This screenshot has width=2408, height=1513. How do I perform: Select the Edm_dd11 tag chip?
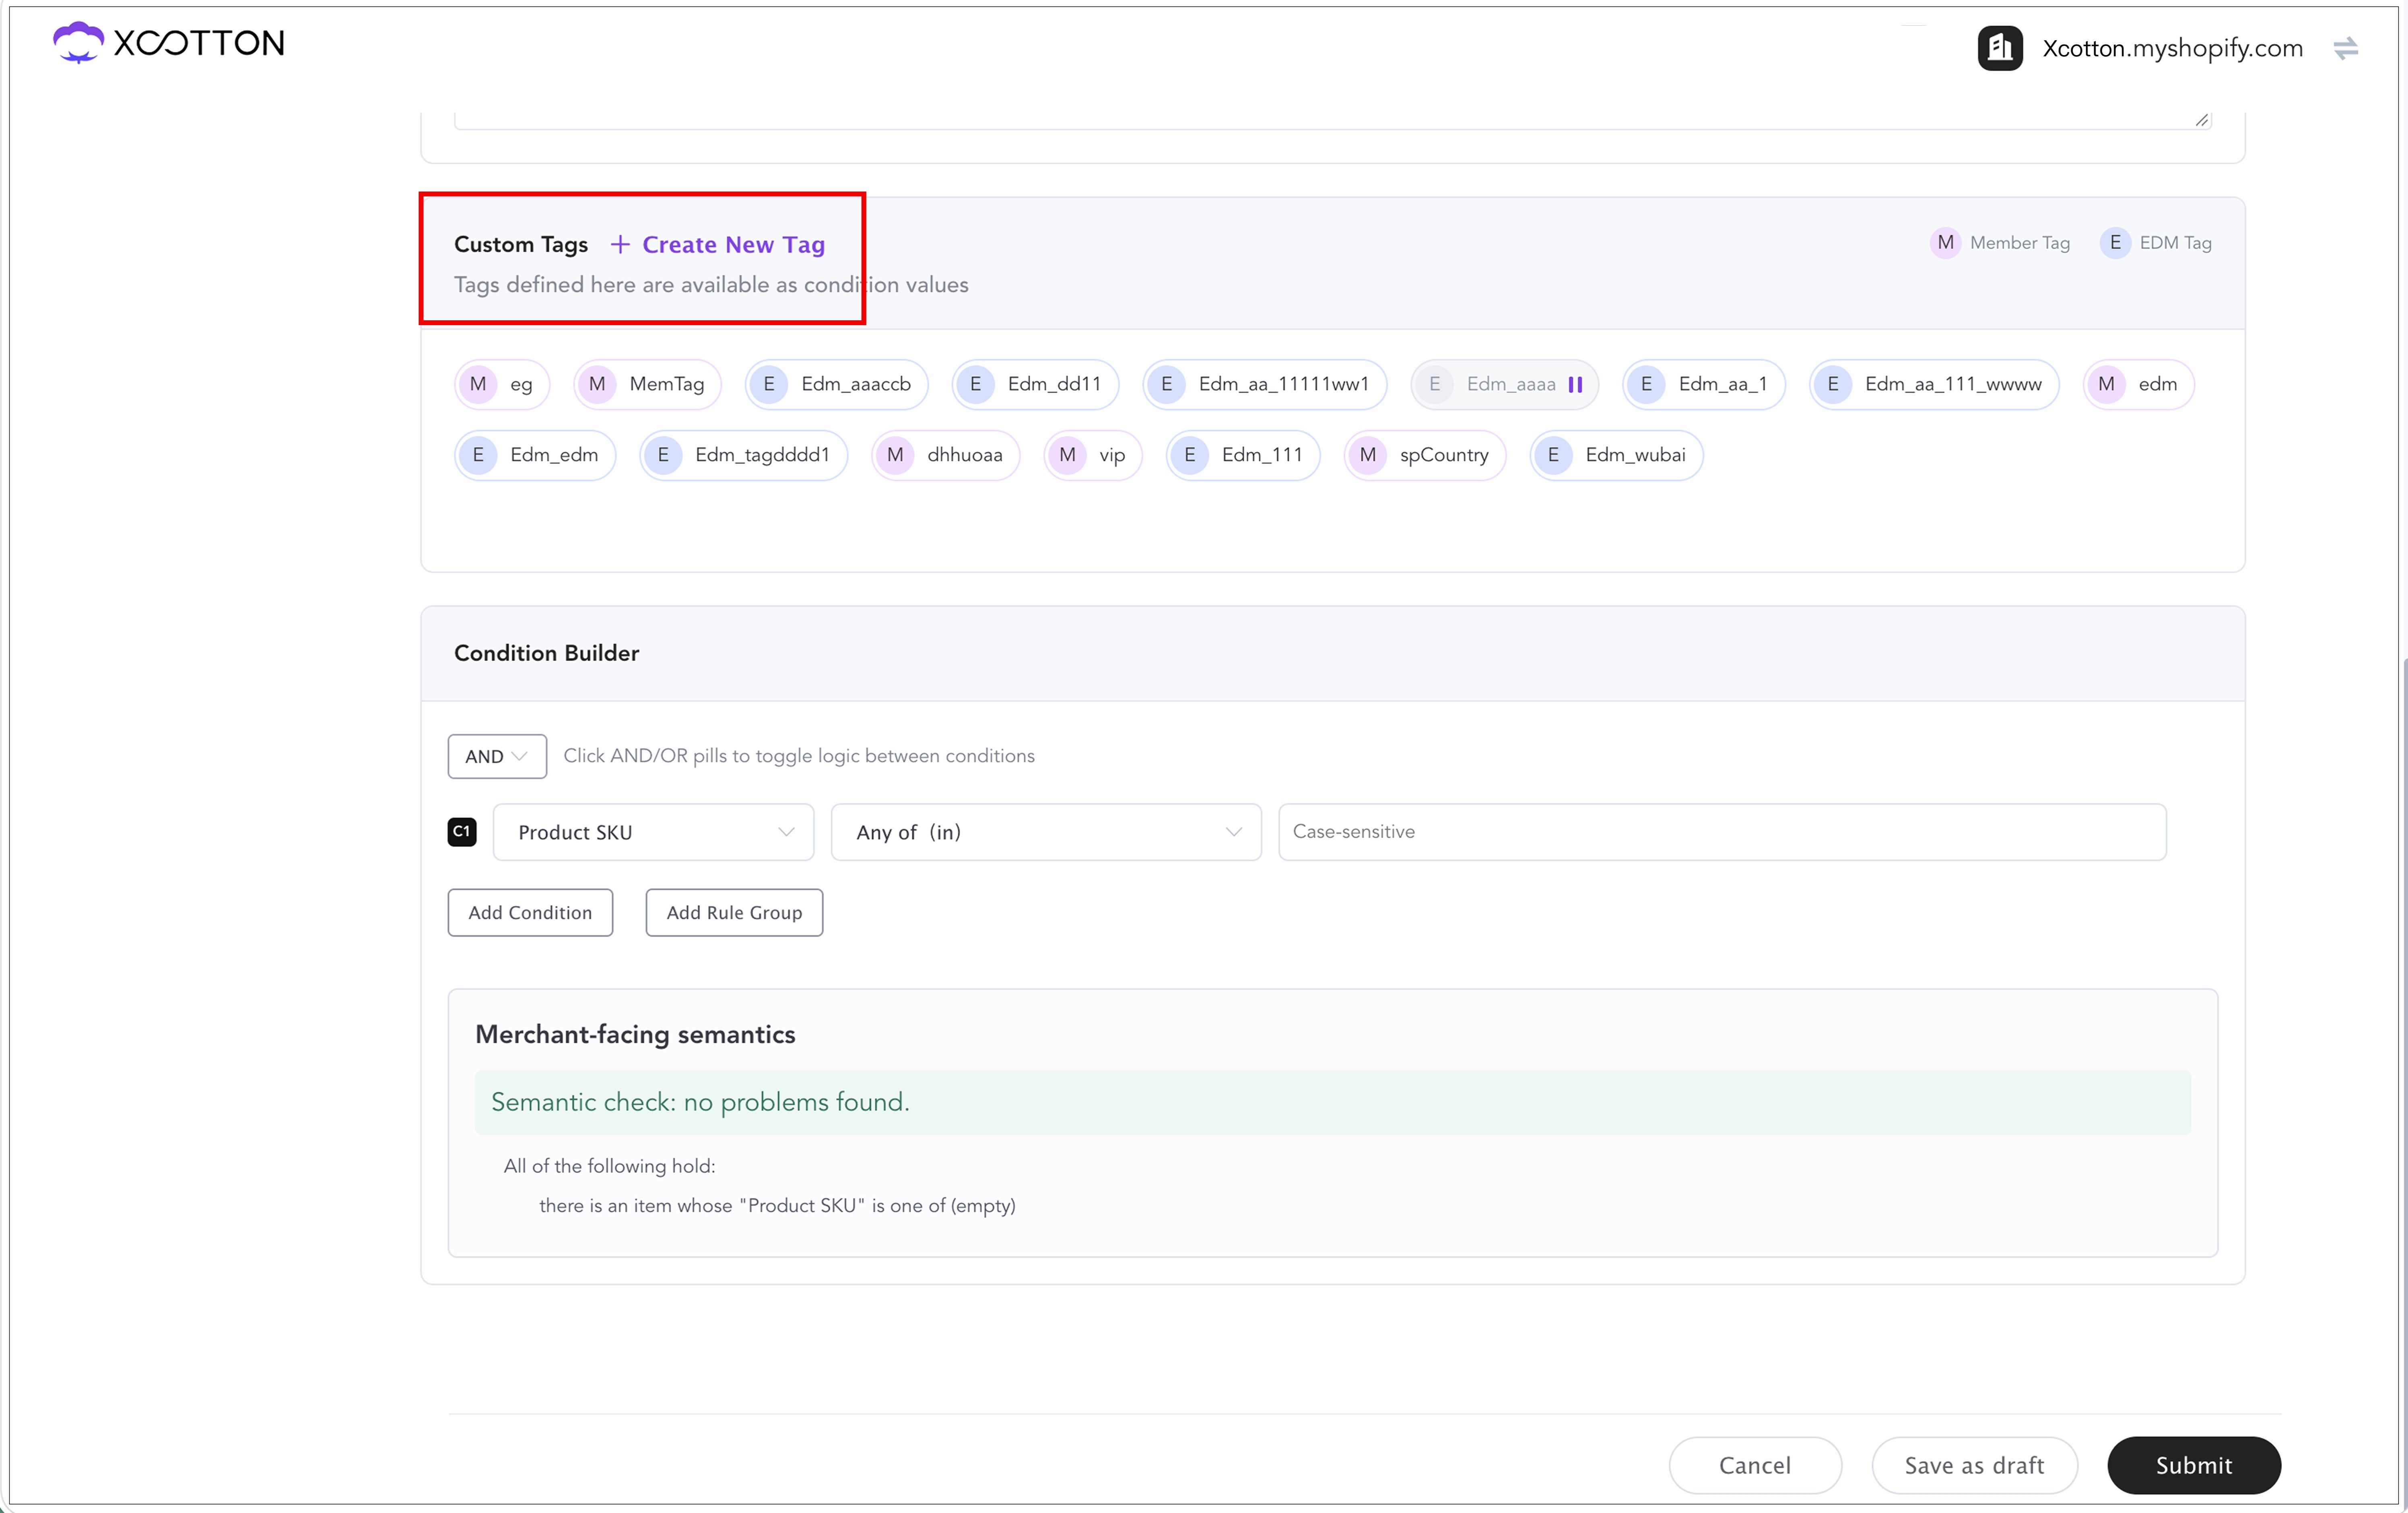(x=1035, y=384)
